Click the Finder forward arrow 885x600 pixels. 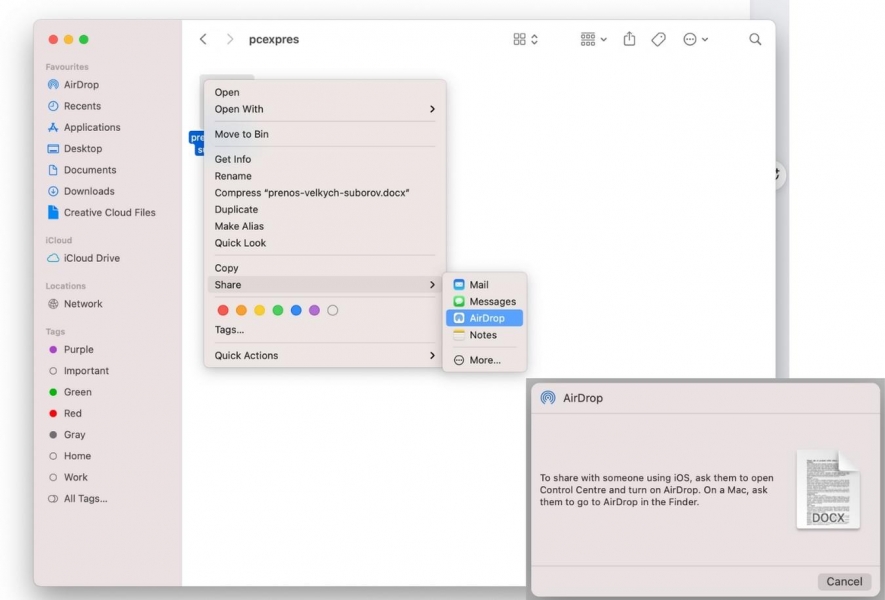tap(229, 39)
